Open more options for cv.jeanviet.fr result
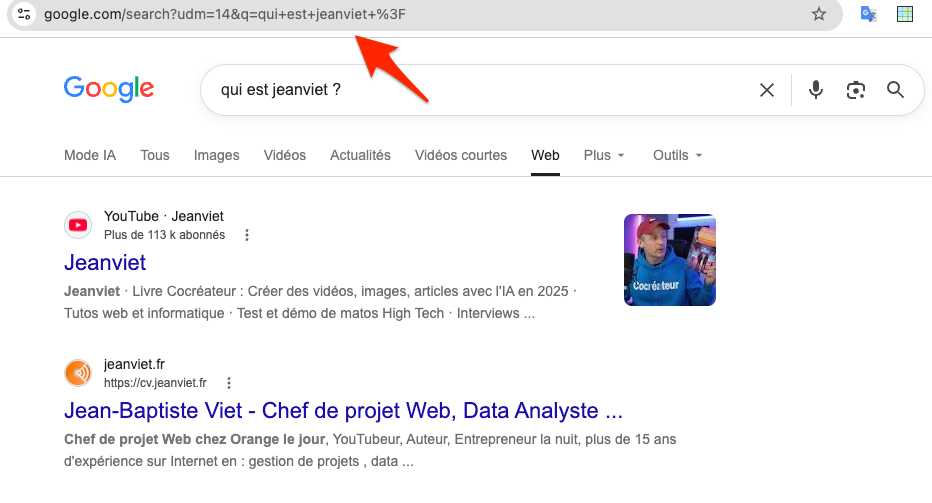Image resolution: width=932 pixels, height=503 pixels. (229, 383)
